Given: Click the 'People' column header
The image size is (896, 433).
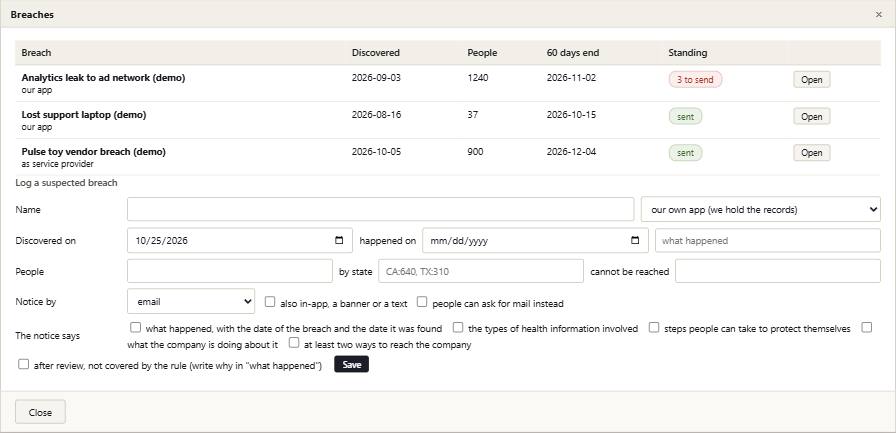Looking at the screenshot, I should coord(482,53).
